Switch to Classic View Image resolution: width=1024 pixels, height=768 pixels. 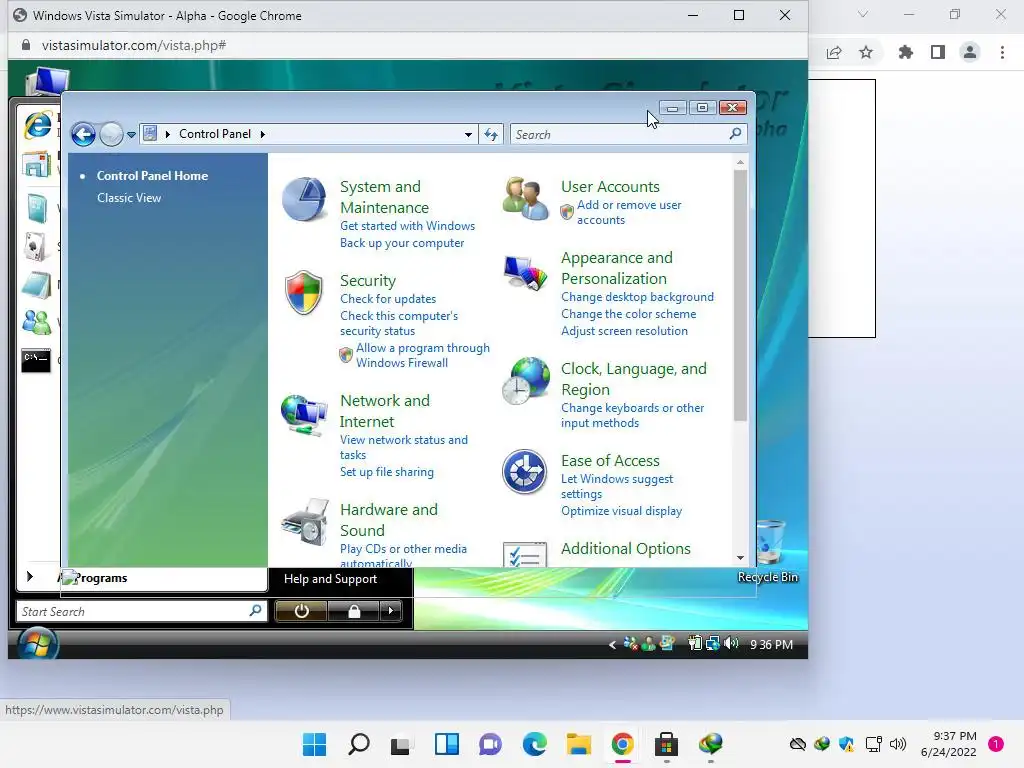coord(129,198)
